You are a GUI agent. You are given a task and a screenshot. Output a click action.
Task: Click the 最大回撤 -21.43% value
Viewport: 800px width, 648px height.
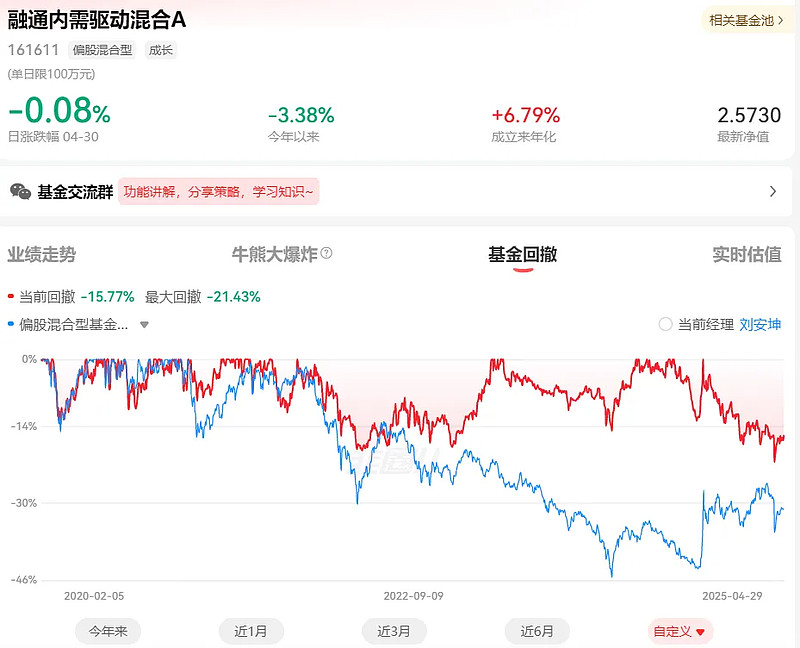[x=234, y=296]
